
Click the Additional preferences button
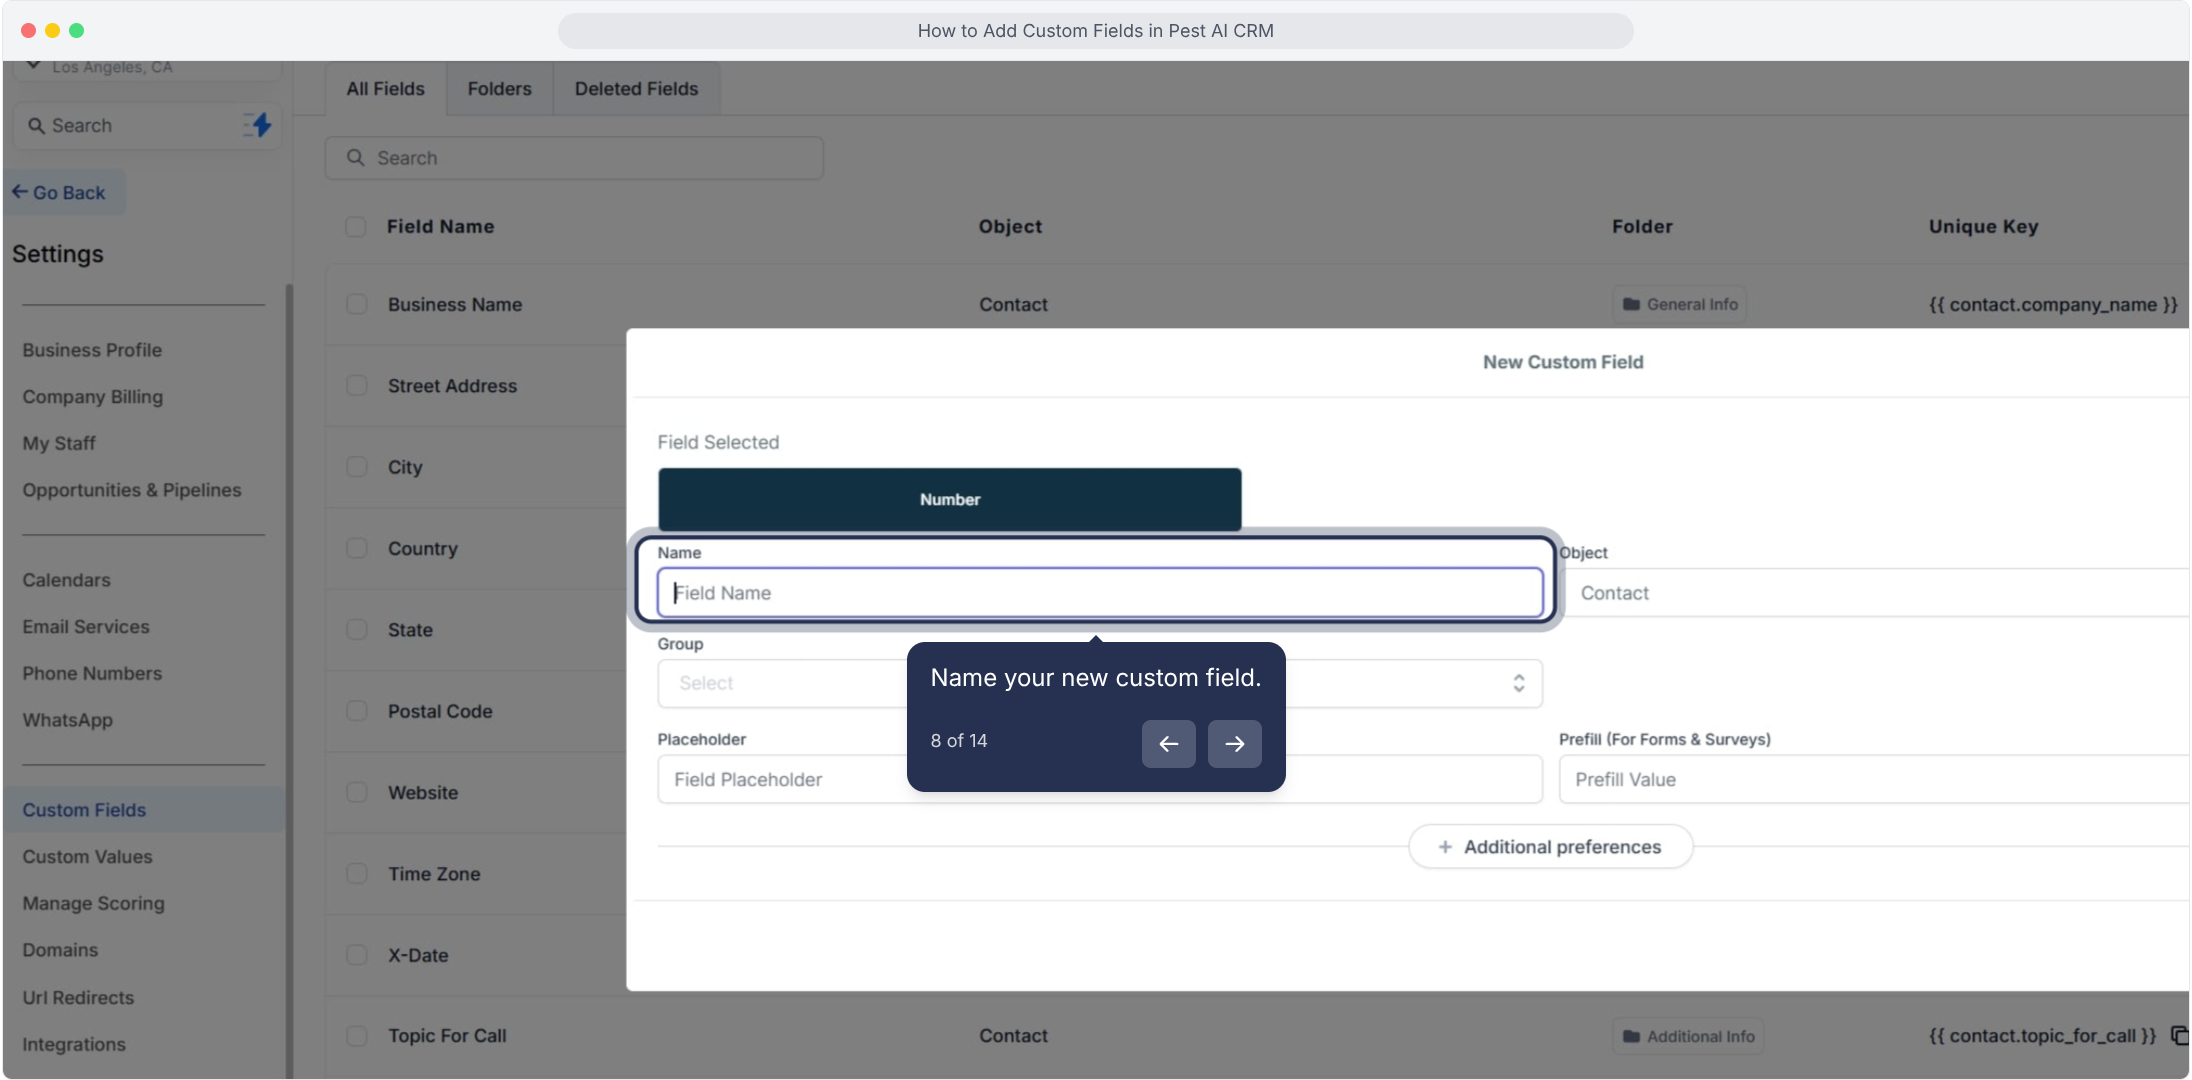coord(1551,847)
